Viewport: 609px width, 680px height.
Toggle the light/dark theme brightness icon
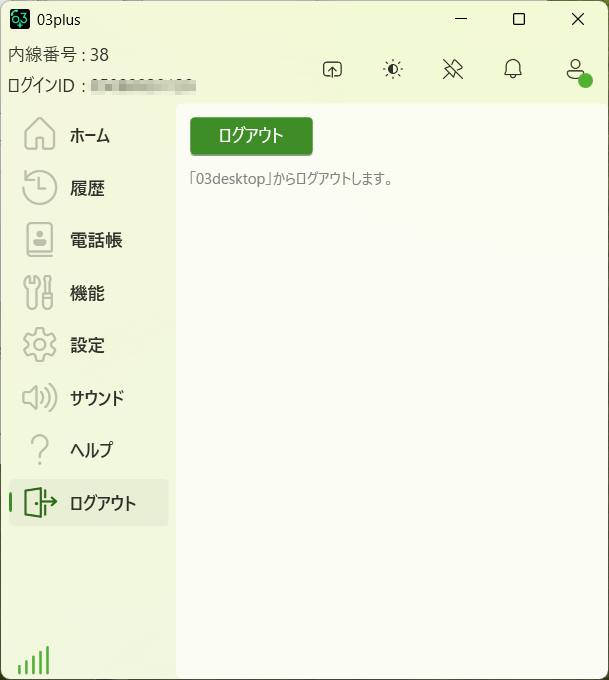pos(393,69)
